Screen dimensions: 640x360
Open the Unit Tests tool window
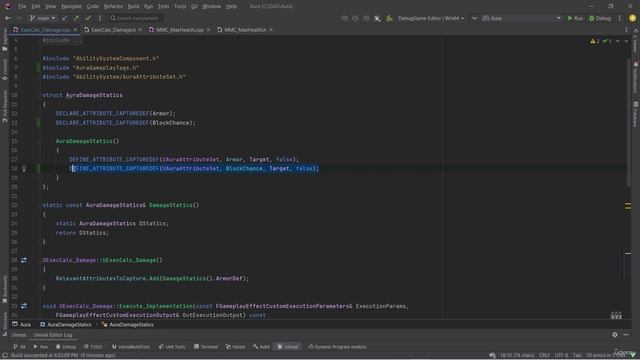pos(172,347)
